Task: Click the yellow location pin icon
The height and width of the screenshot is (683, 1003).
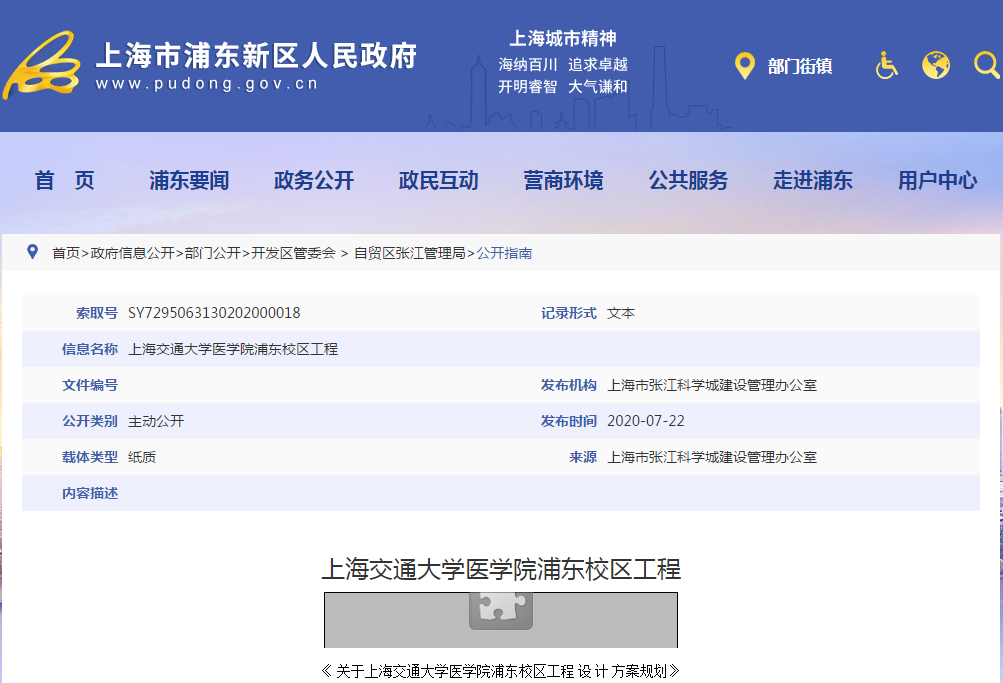Action: [x=744, y=65]
